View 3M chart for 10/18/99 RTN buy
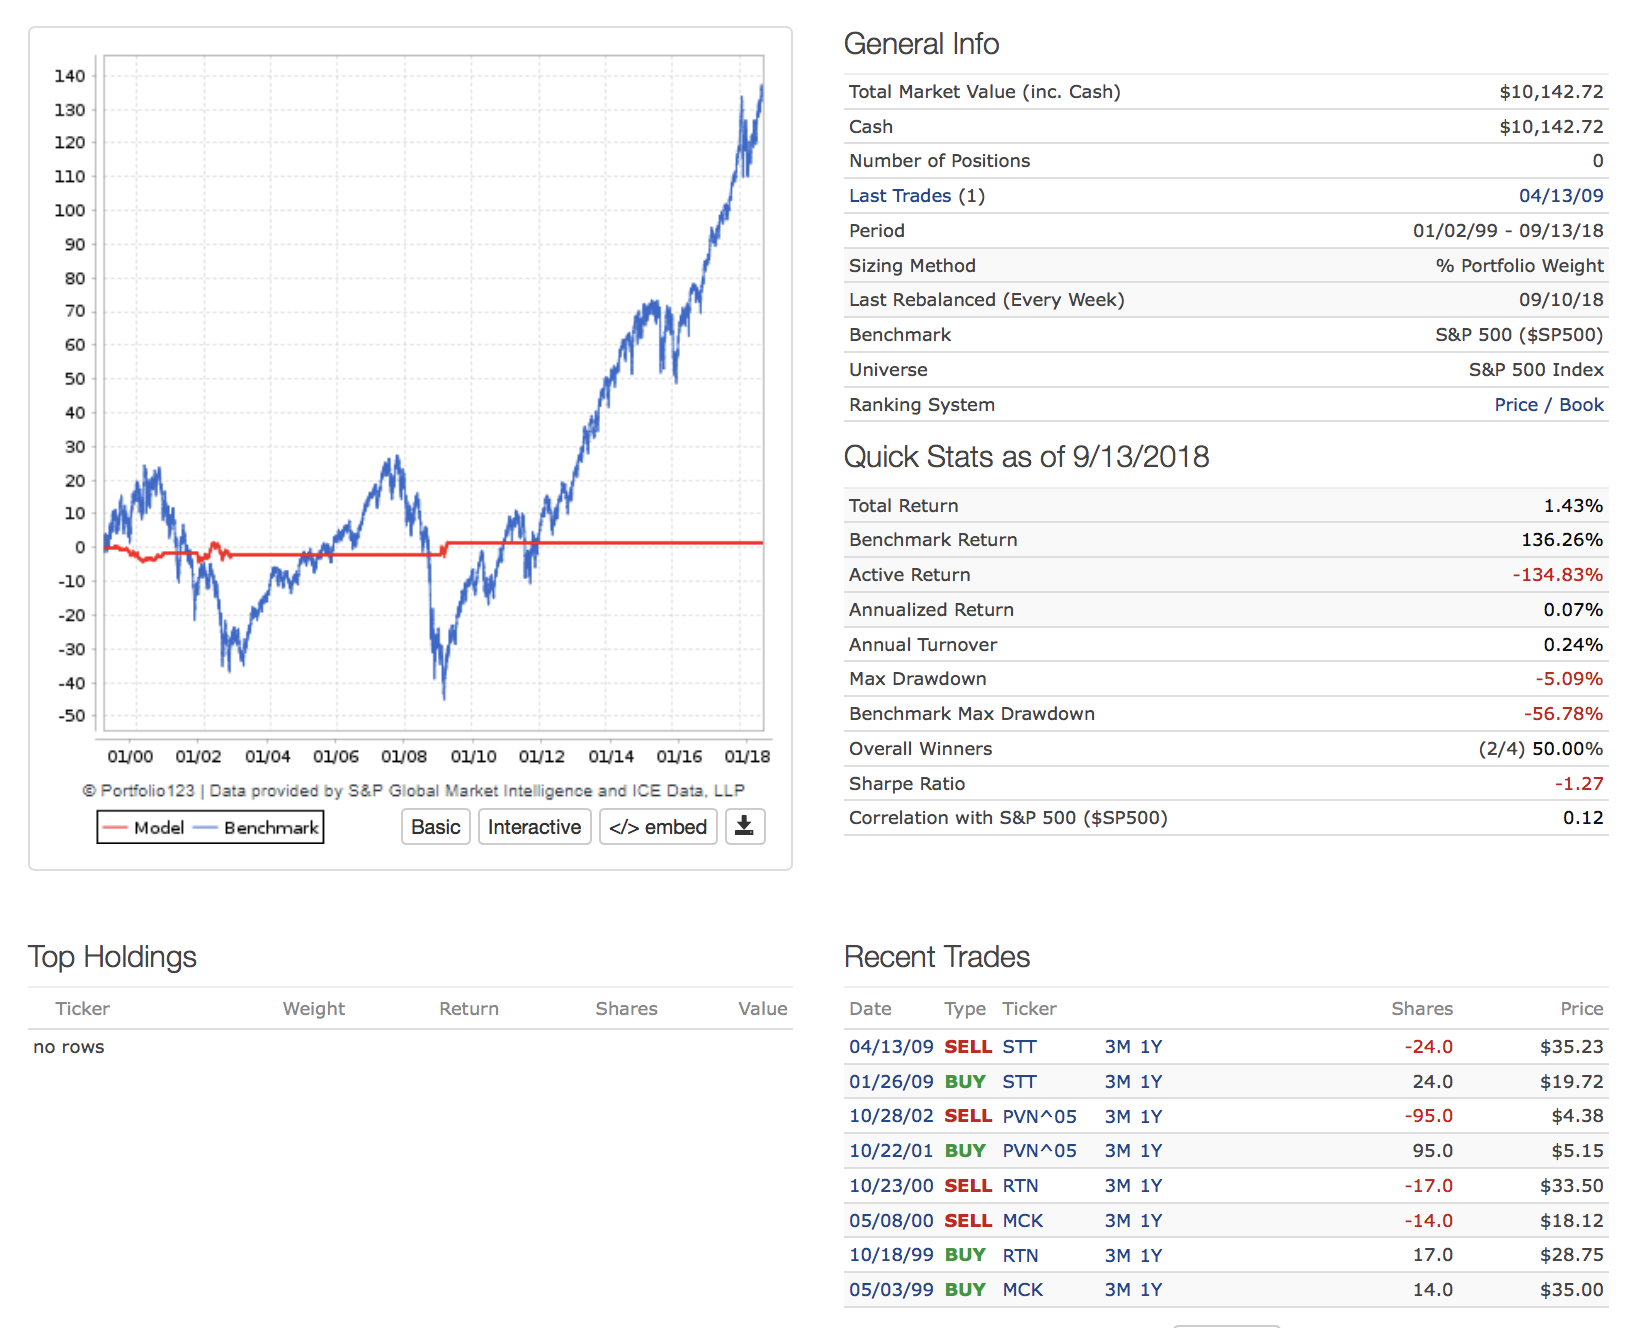The height and width of the screenshot is (1328, 1648). 1117,1255
